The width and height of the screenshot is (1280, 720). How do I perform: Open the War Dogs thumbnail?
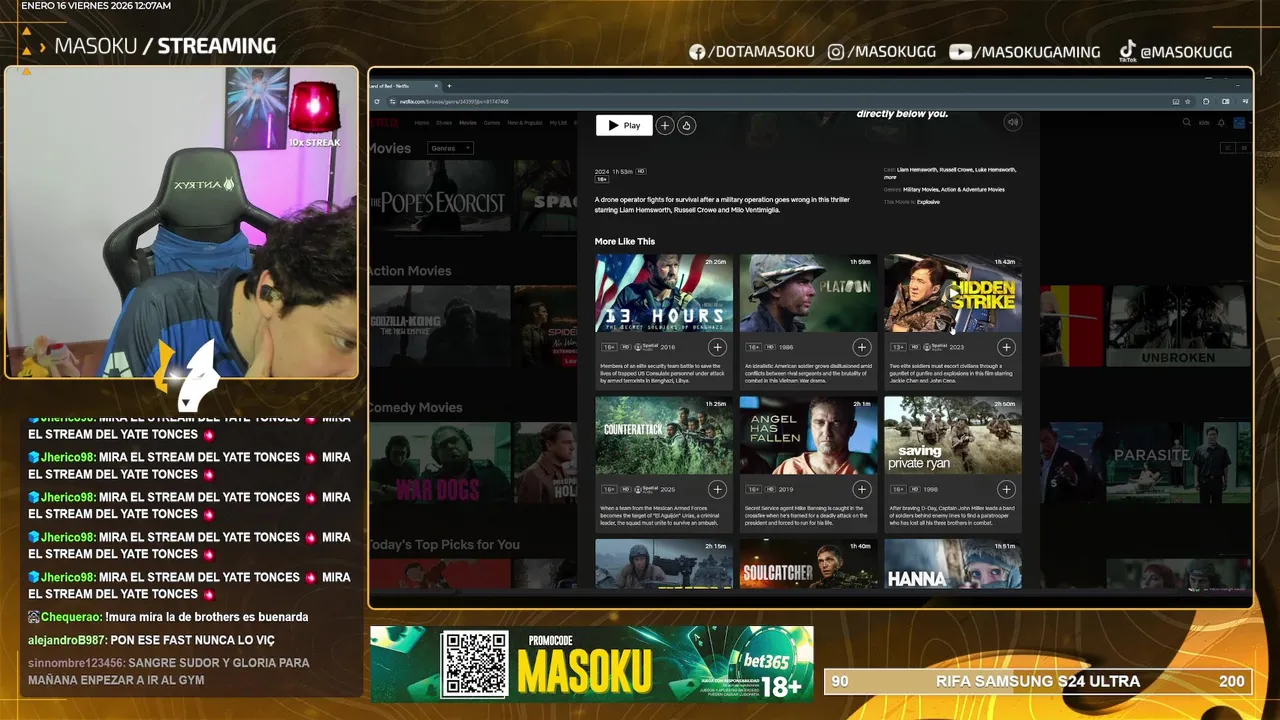click(440, 462)
